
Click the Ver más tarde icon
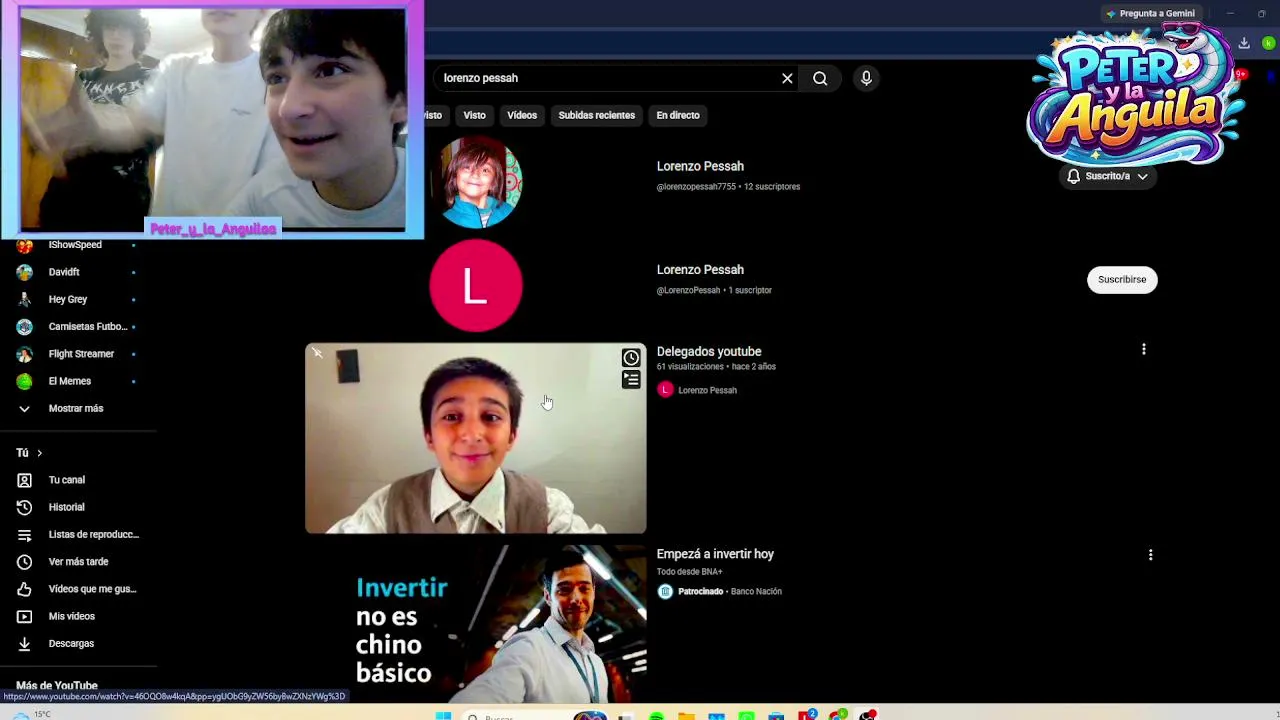25,562
